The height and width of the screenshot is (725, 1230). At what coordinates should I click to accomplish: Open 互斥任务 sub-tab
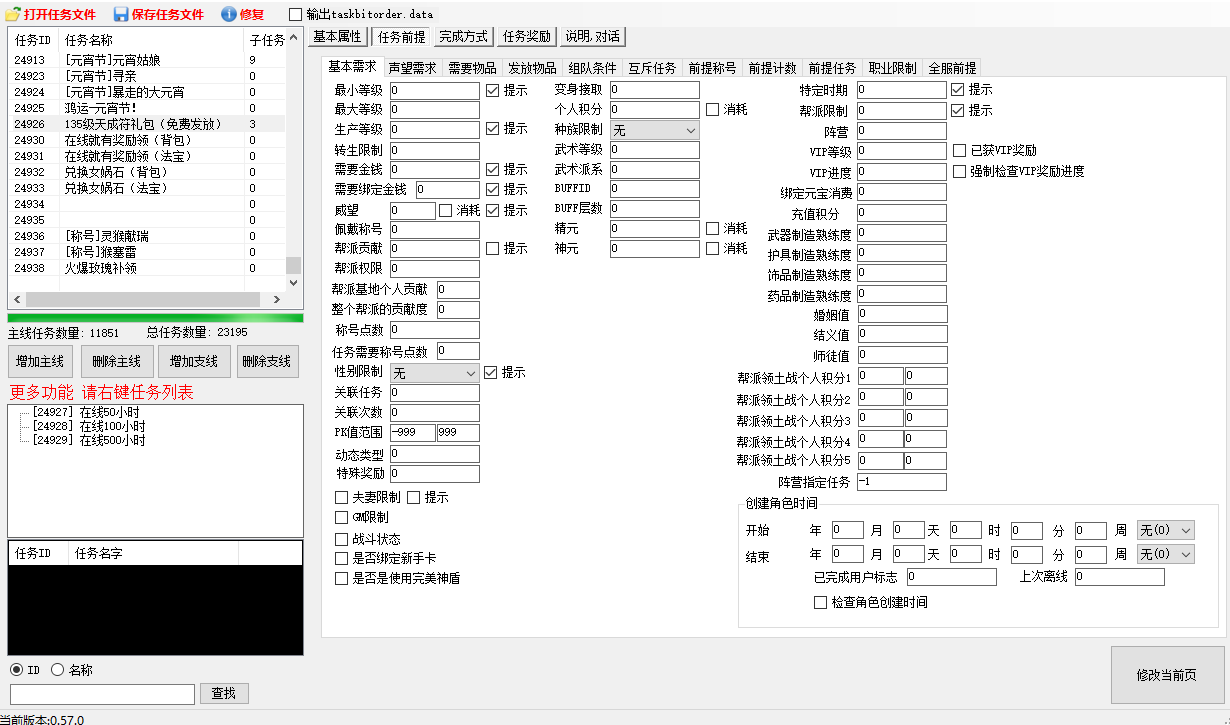652,68
